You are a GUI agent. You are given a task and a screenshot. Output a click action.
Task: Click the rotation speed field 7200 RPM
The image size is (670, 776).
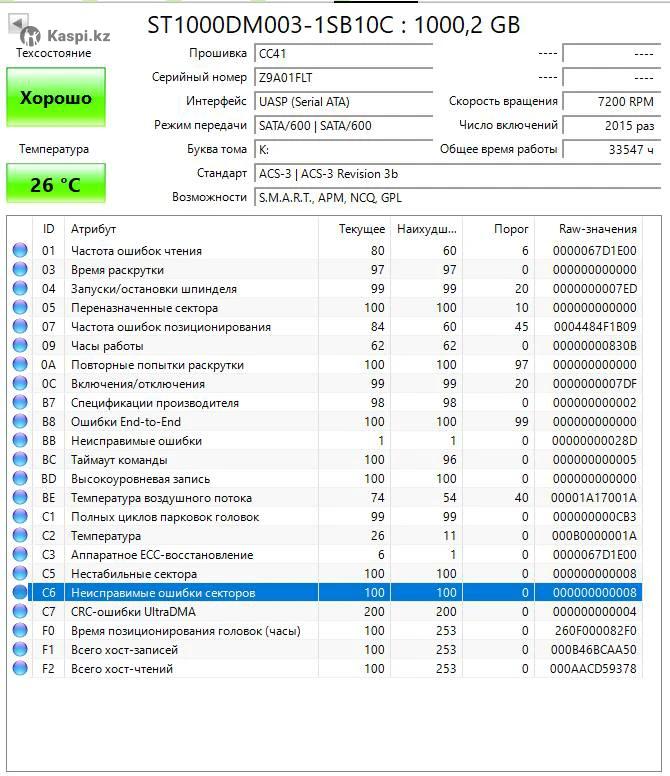[610, 101]
